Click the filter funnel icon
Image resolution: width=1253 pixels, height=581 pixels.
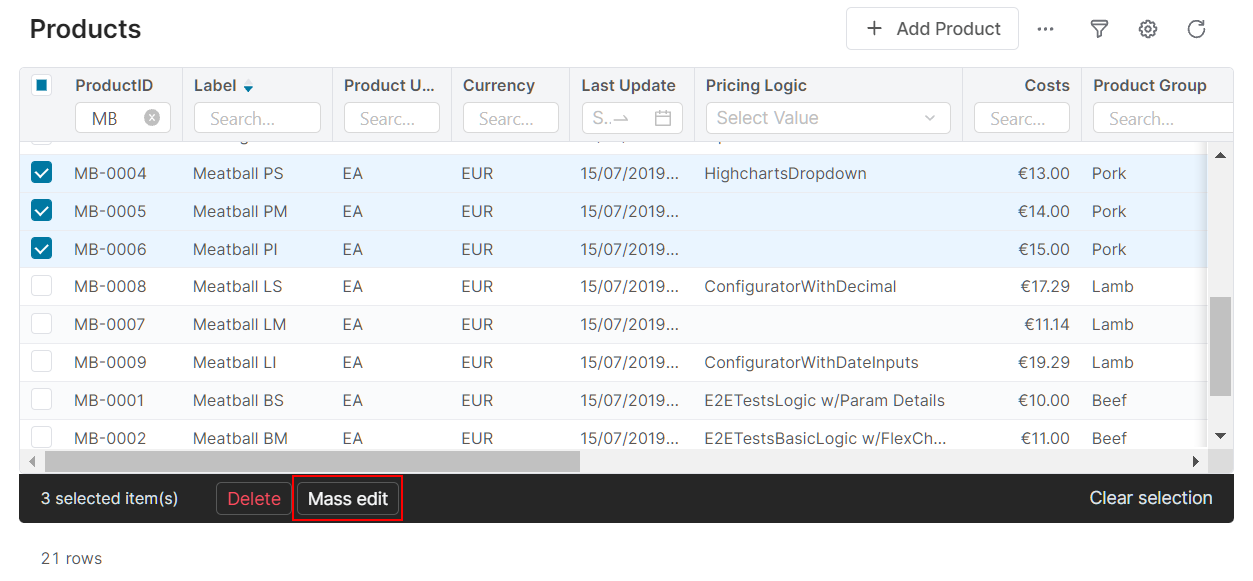point(1099,29)
